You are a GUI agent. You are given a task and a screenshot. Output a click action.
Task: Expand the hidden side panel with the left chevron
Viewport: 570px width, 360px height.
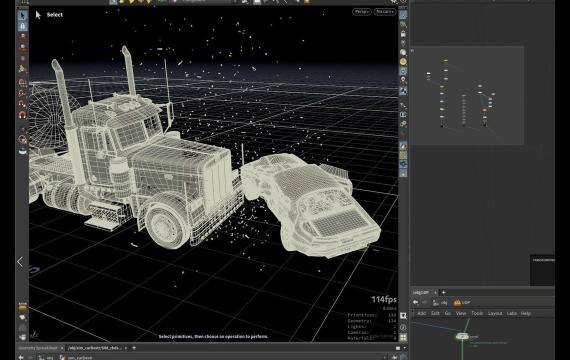20,262
